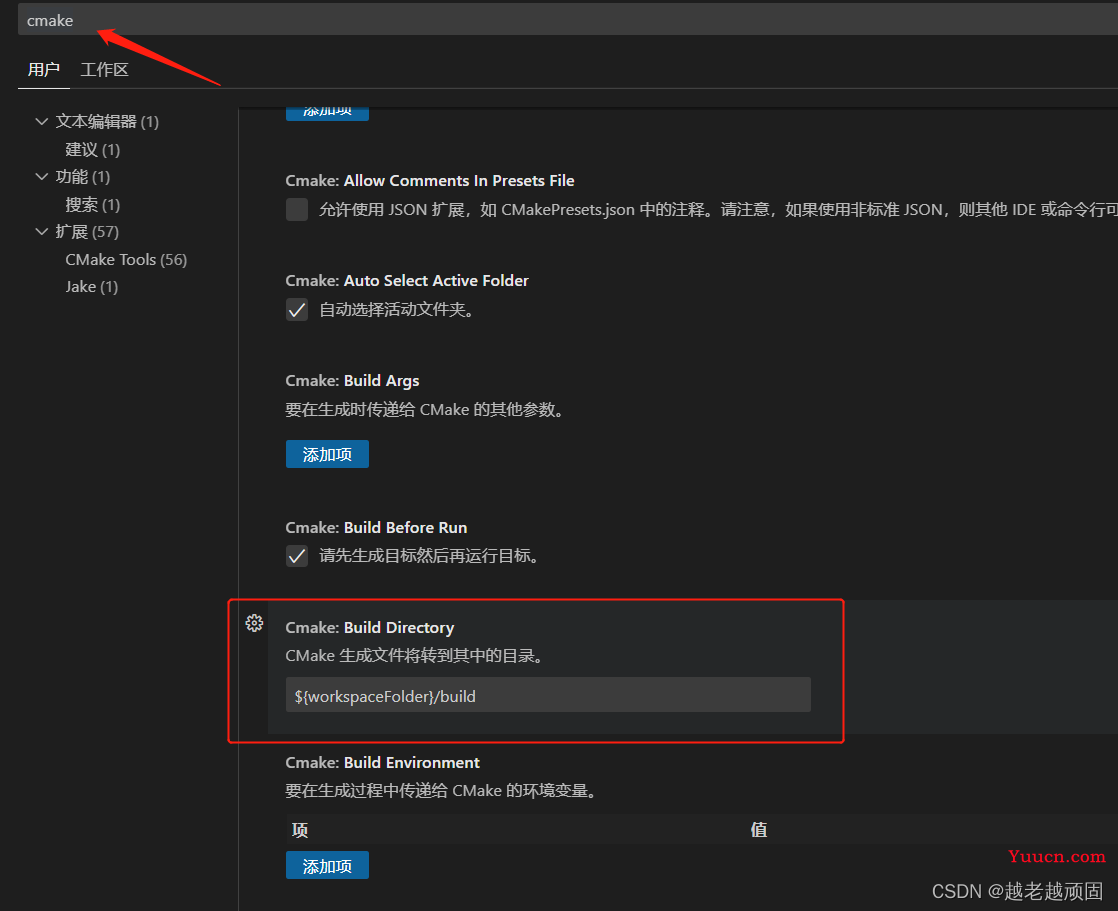Click 添加项 button under Build Environment

(327, 865)
